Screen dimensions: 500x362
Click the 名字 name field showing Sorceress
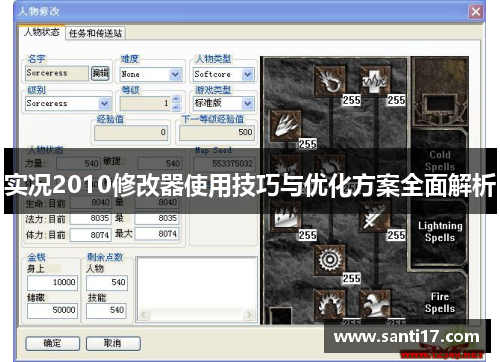pyautogui.click(x=57, y=73)
